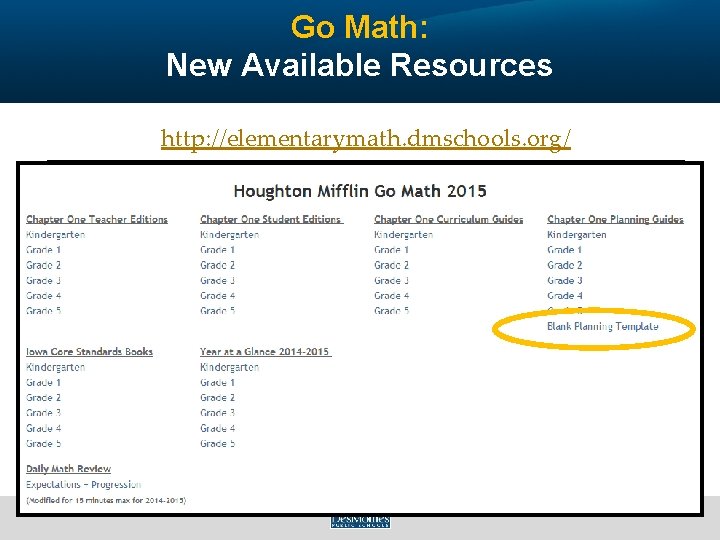Click the Chapter One Curriculum Guides heading

click(449, 219)
